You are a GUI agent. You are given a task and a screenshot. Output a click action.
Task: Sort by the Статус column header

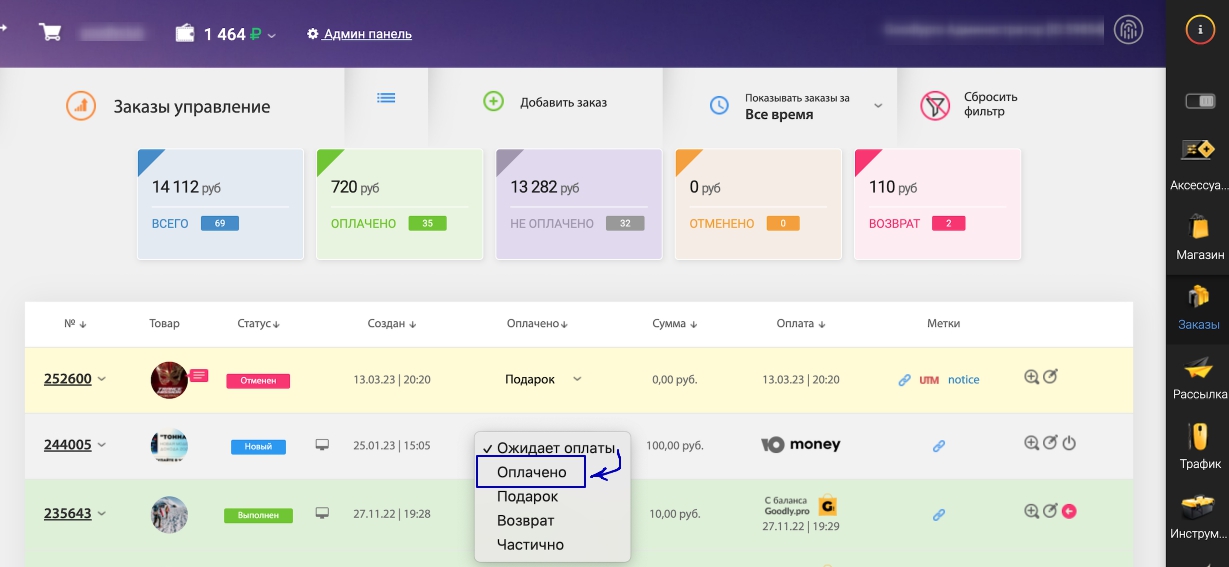coord(258,324)
